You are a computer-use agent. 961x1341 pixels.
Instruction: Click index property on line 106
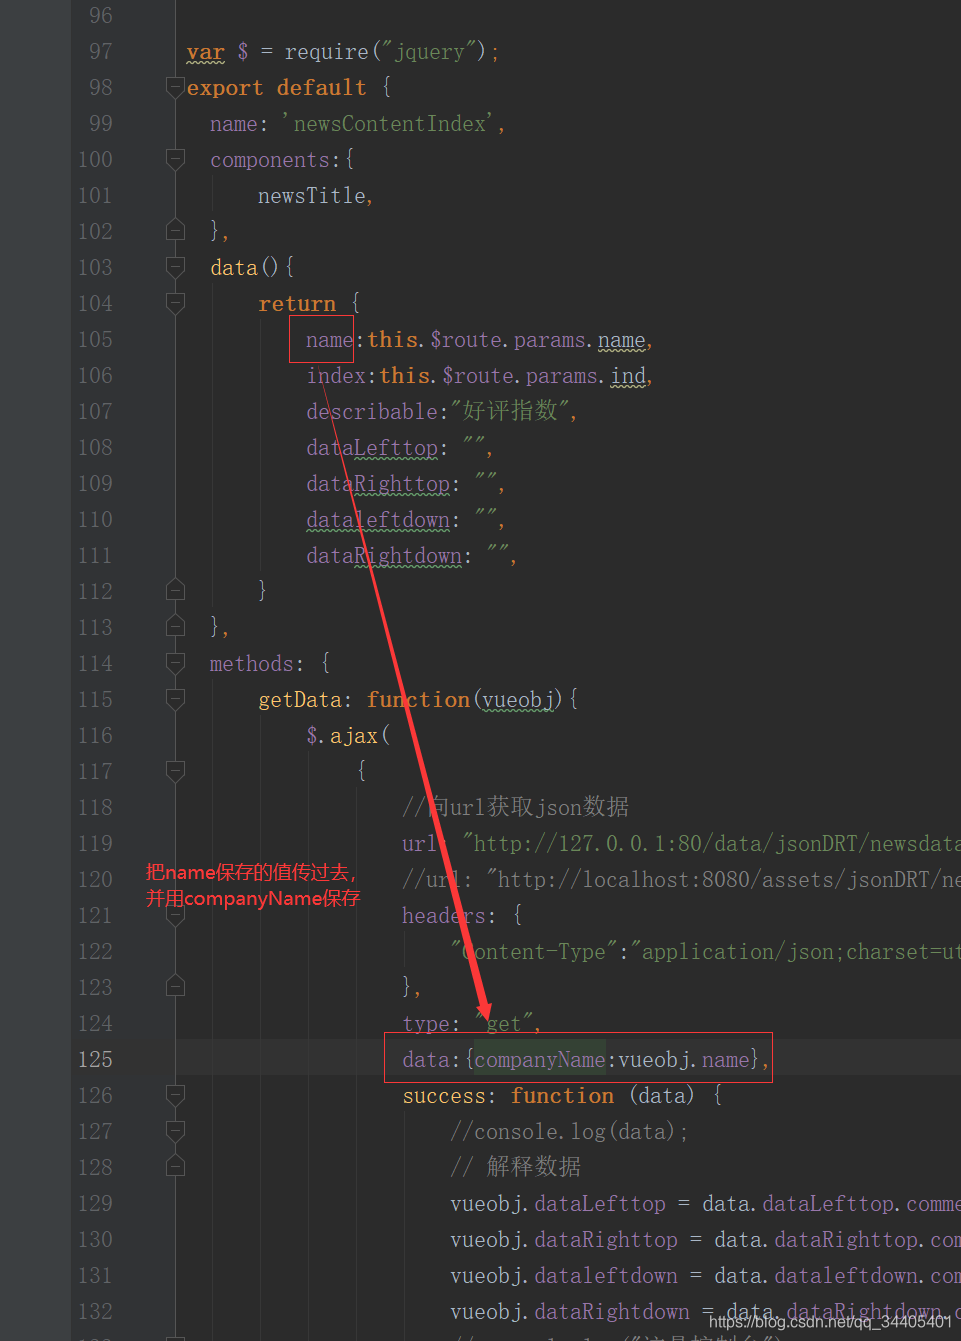pyautogui.click(x=336, y=376)
